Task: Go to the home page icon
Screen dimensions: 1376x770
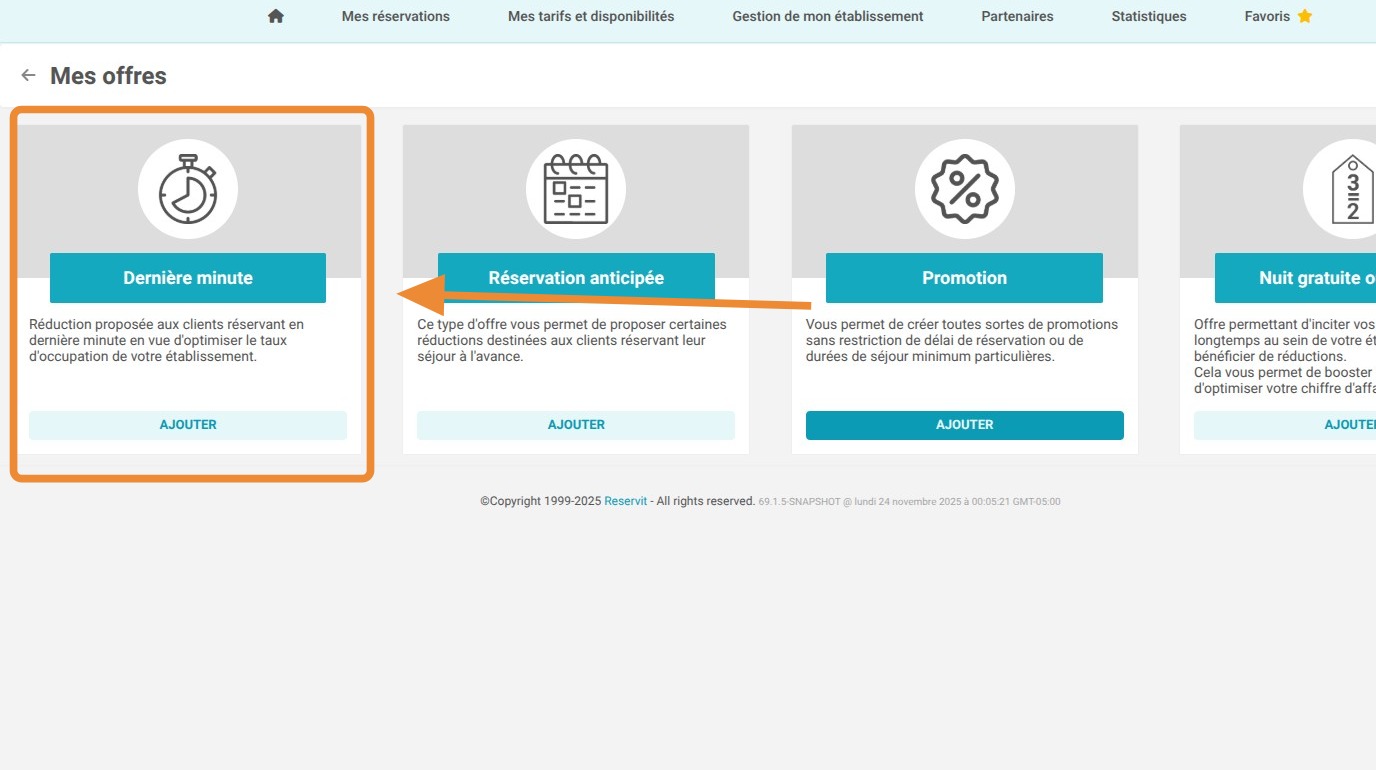Action: (x=276, y=16)
